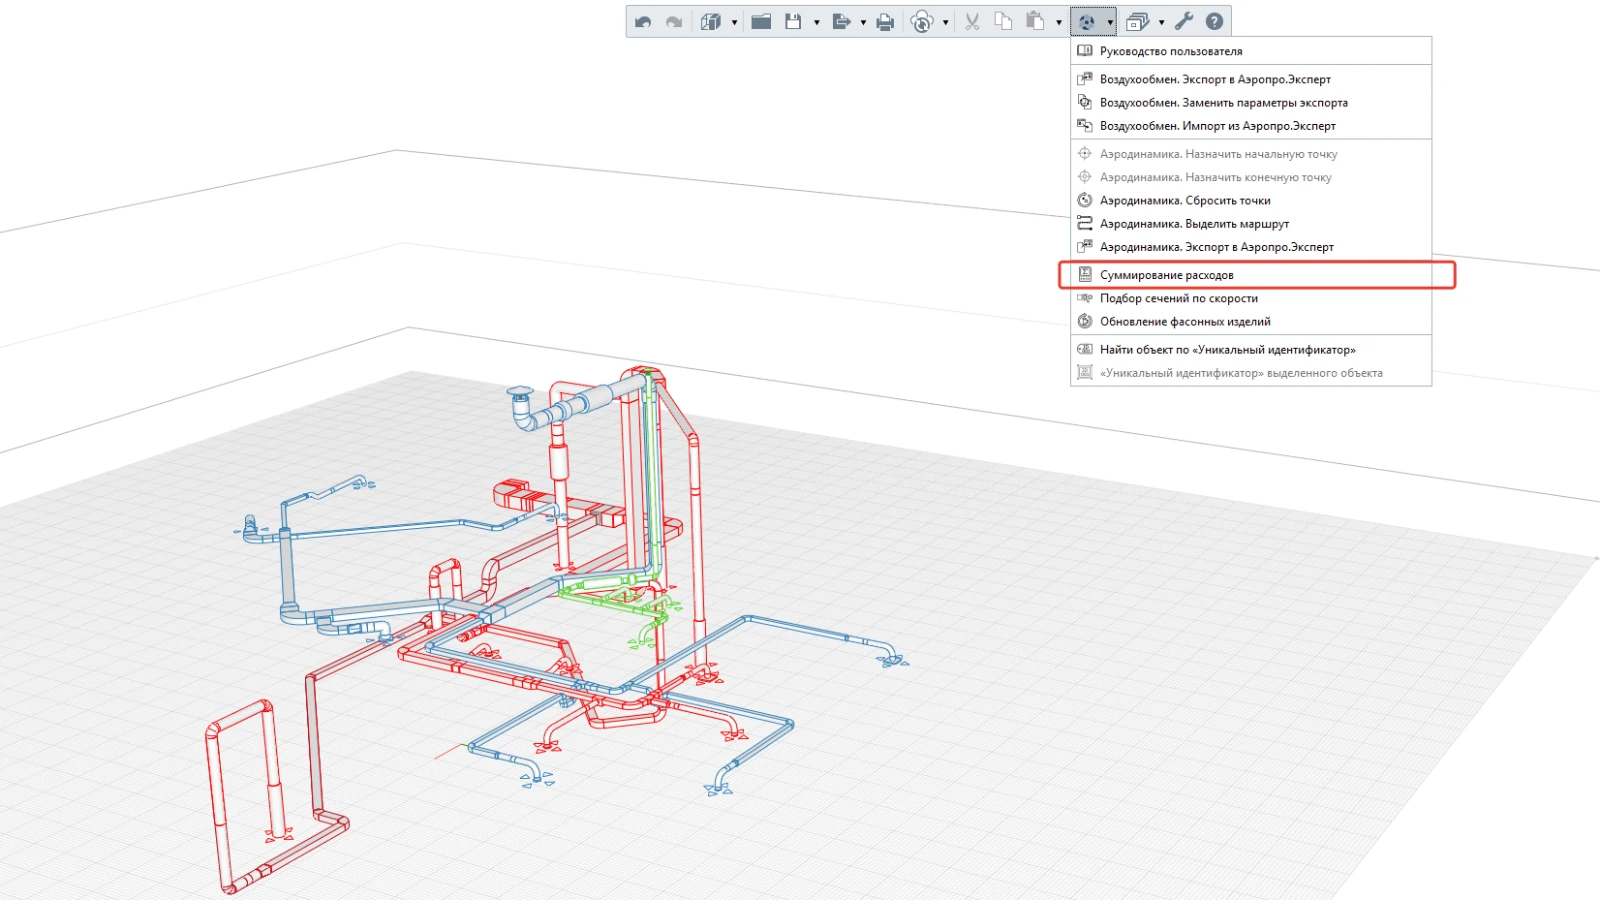The image size is (1600, 900).
Task: Open settings with the wrench icon
Action: point(1184,21)
